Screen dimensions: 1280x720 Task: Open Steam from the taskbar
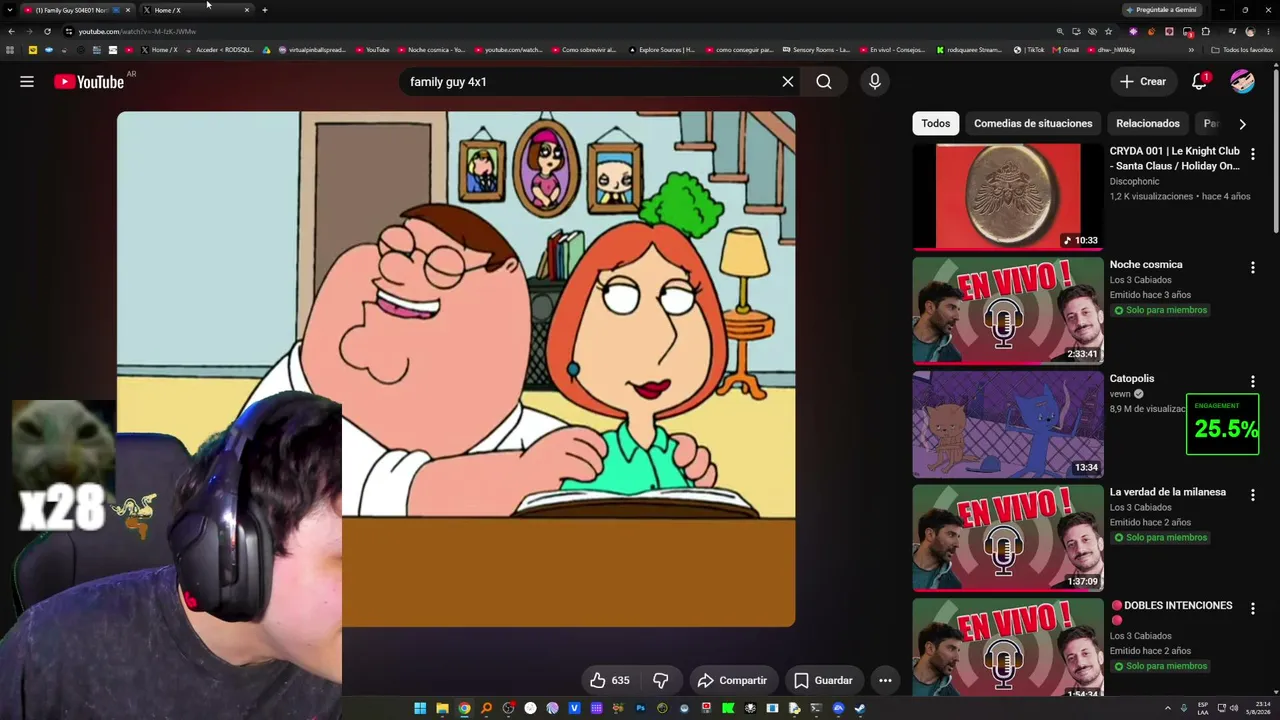pos(860,709)
